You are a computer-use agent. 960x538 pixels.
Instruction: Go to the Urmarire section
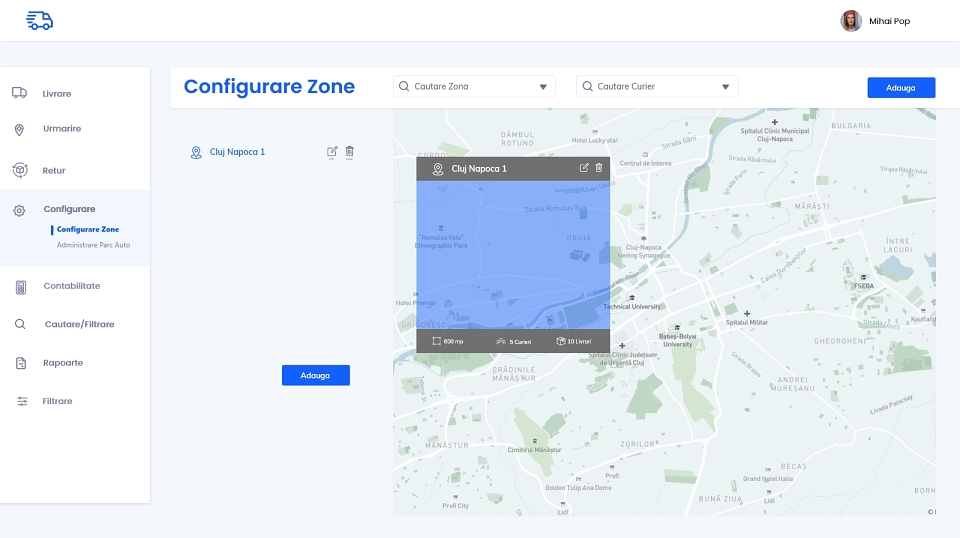[62, 129]
